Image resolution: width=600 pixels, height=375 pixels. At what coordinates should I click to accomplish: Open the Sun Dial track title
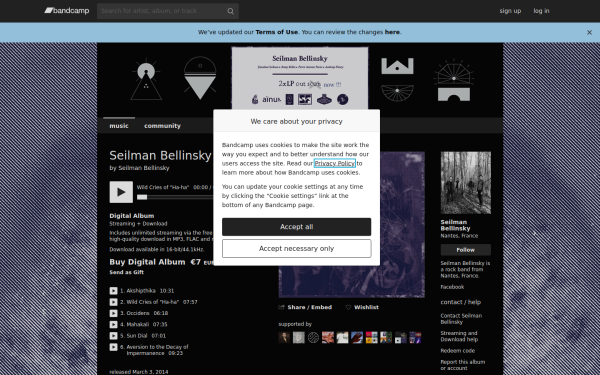(x=137, y=336)
